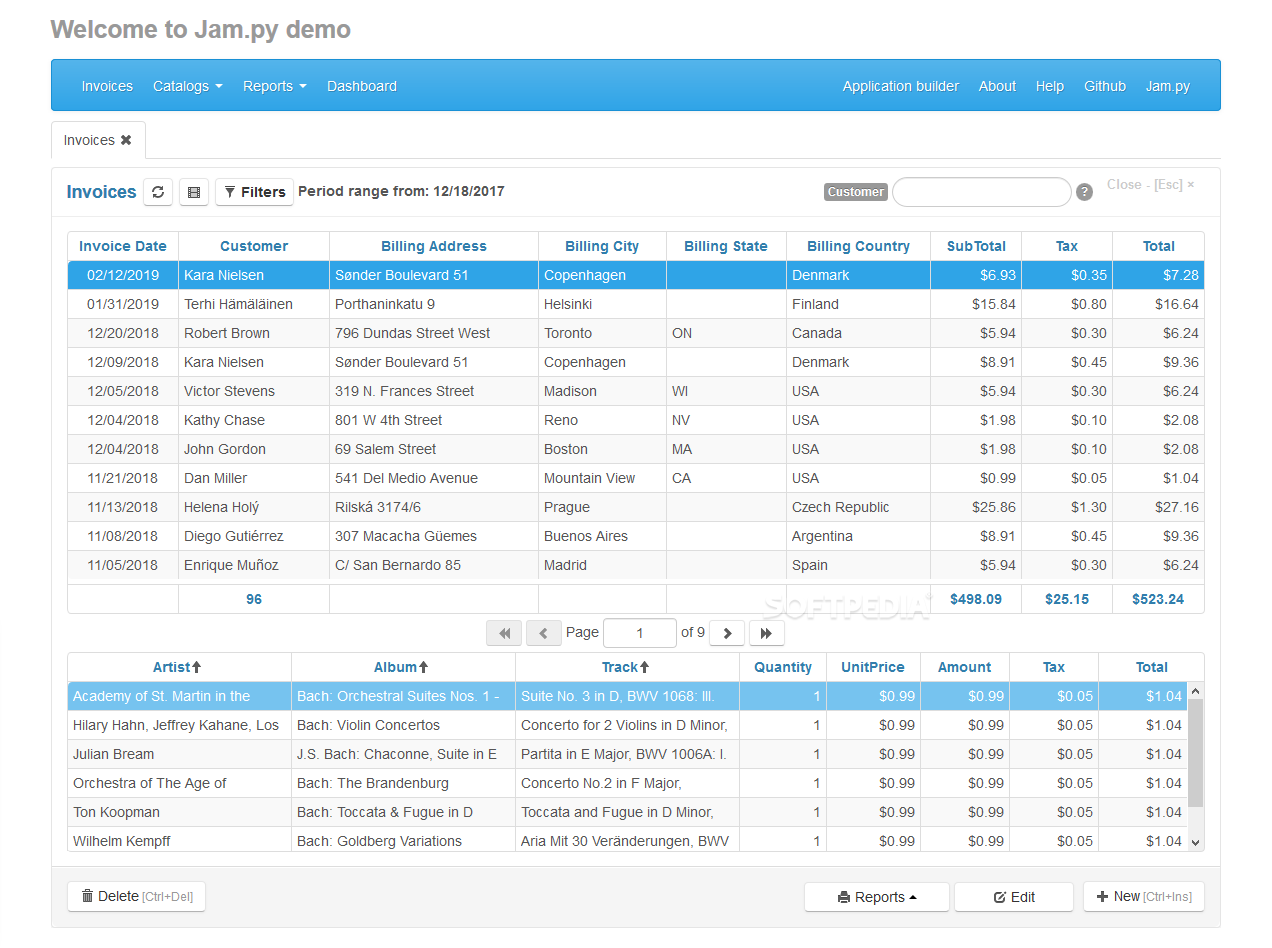The image size is (1272, 948).
Task: Select Orchestra of The Age of row
Action: tap(627, 783)
